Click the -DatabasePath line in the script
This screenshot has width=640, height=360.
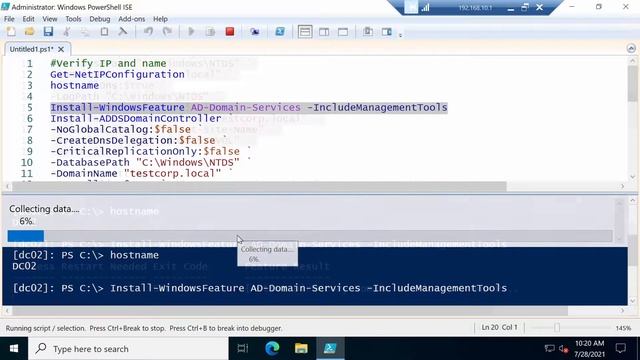[145, 162]
